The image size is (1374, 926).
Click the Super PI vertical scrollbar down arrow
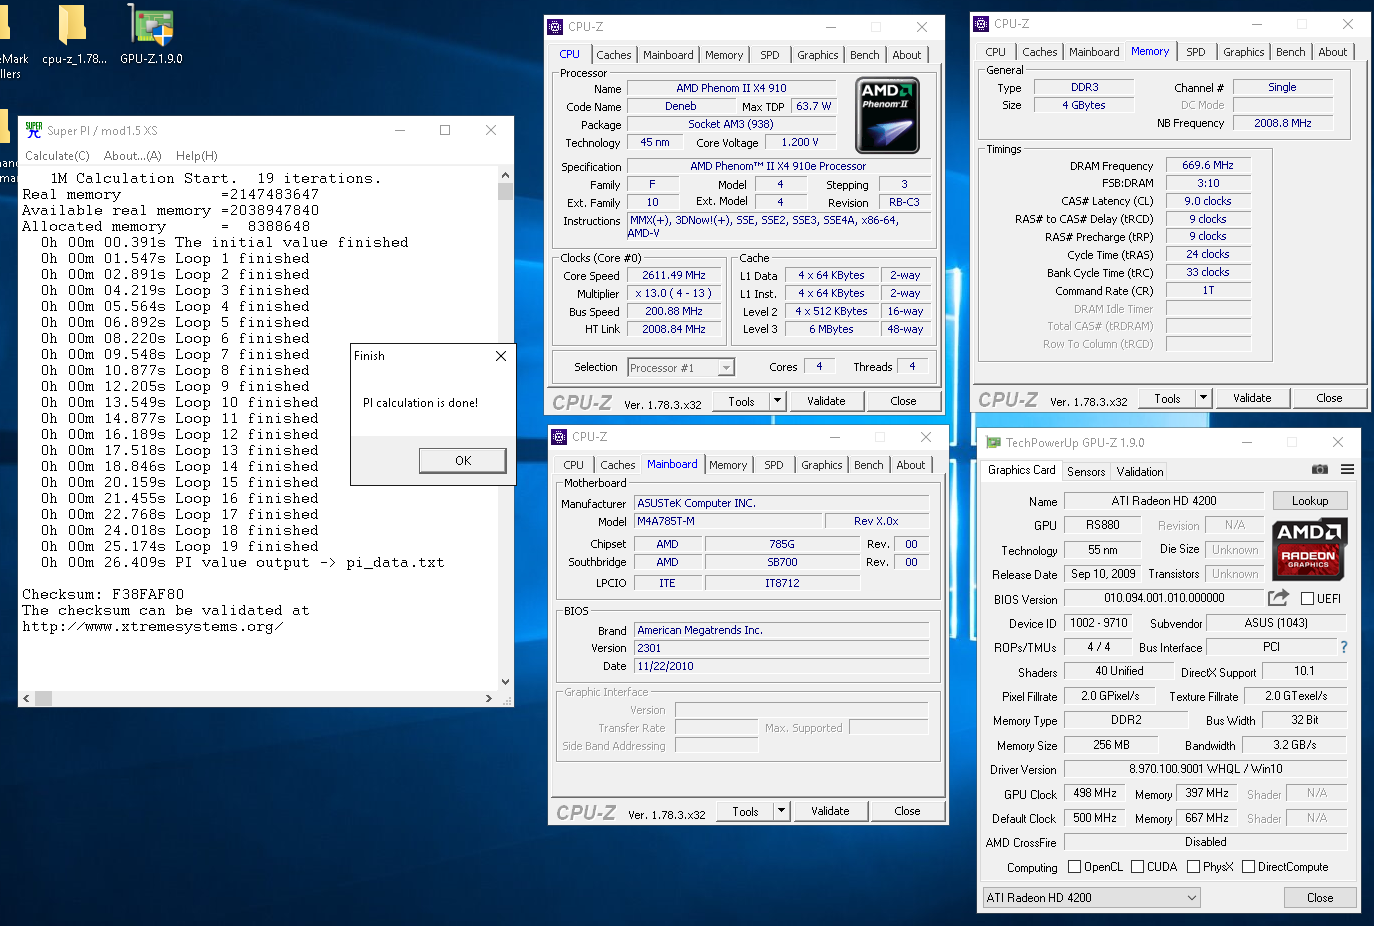505,681
